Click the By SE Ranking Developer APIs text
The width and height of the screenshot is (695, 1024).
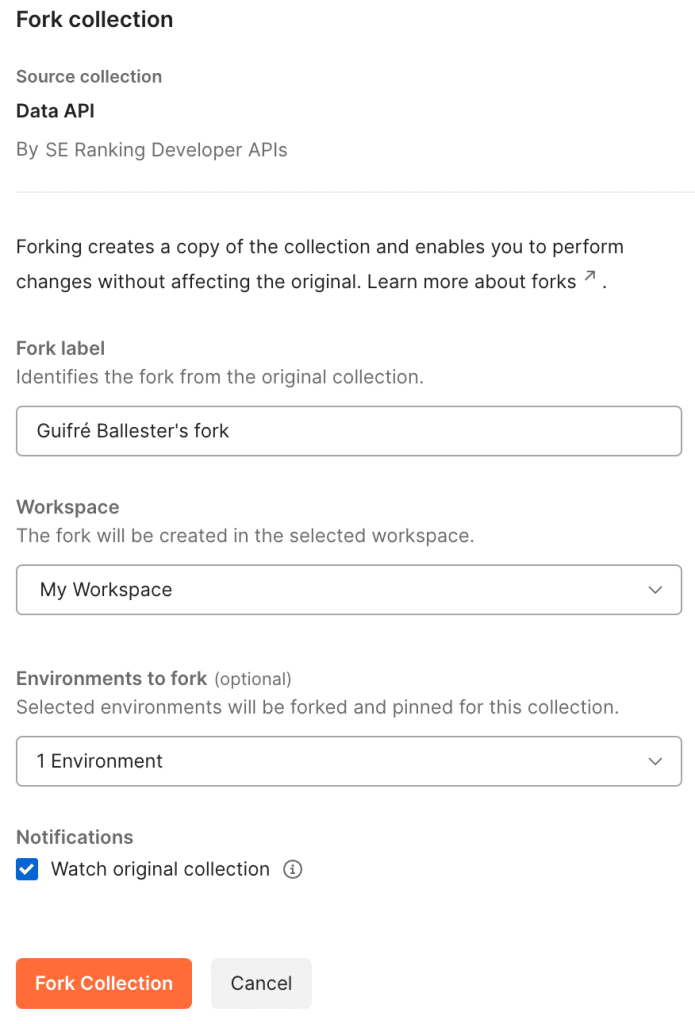pyautogui.click(x=152, y=150)
